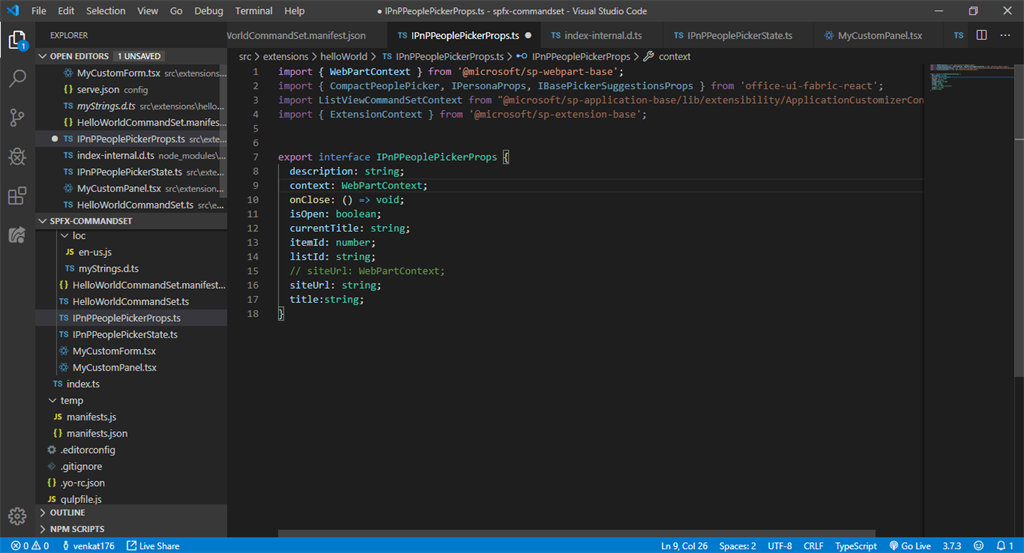This screenshot has width=1024, height=553.
Task: Select language mode TypeScript indicator
Action: click(x=856, y=546)
